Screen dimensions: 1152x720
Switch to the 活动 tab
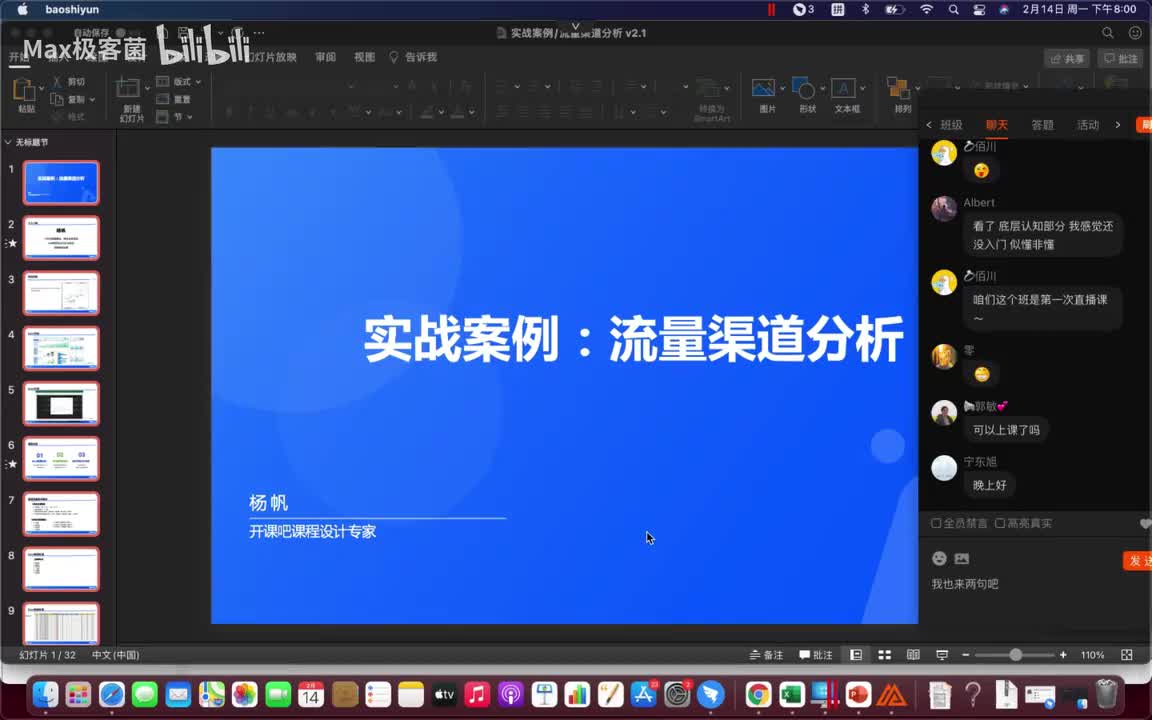click(1088, 125)
